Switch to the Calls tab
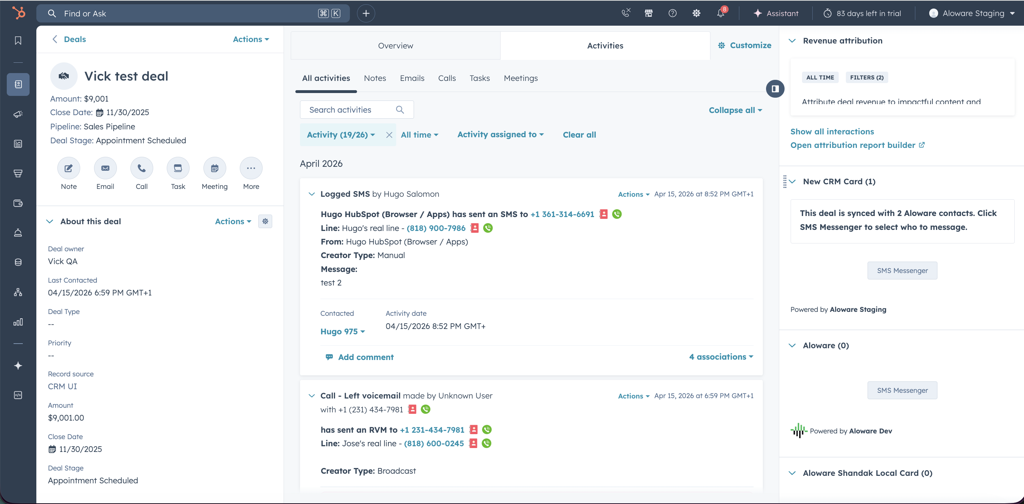The image size is (1024, 504). coord(447,78)
